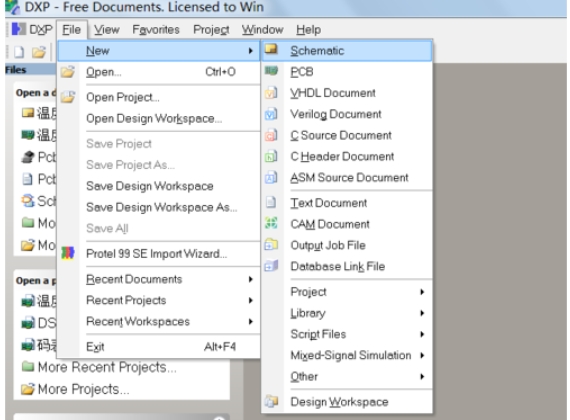Viewport: 570px width, 420px height.
Task: Click the Open folder icon in the File menu
Action: coord(68,72)
